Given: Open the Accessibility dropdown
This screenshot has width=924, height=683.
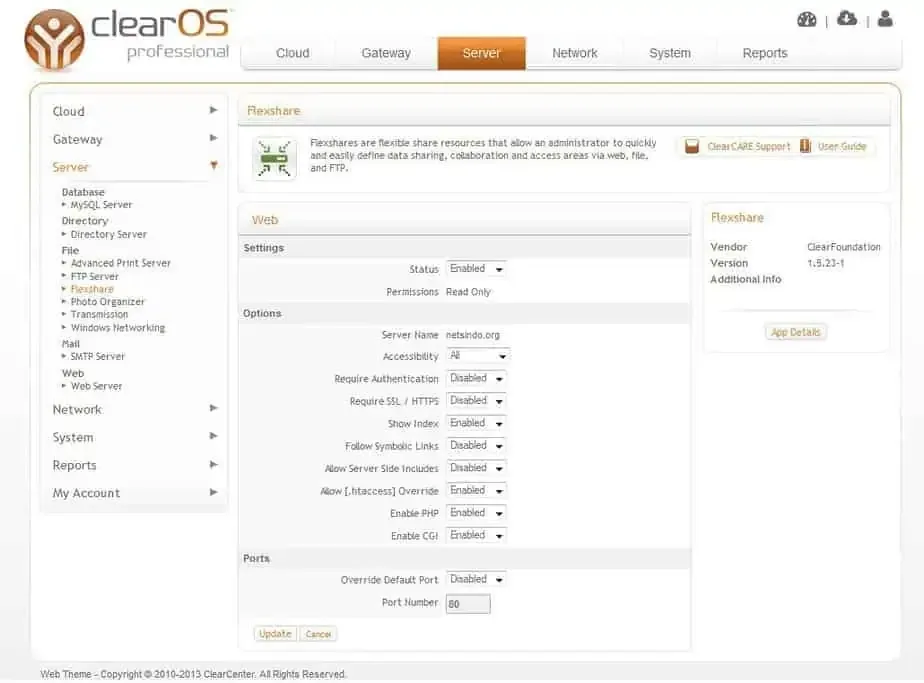Looking at the screenshot, I should point(478,356).
